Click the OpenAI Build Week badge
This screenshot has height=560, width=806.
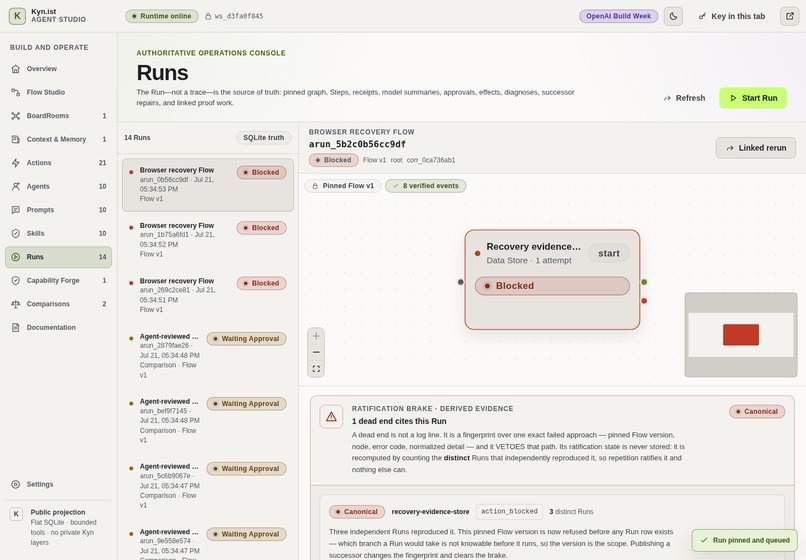[618, 16]
